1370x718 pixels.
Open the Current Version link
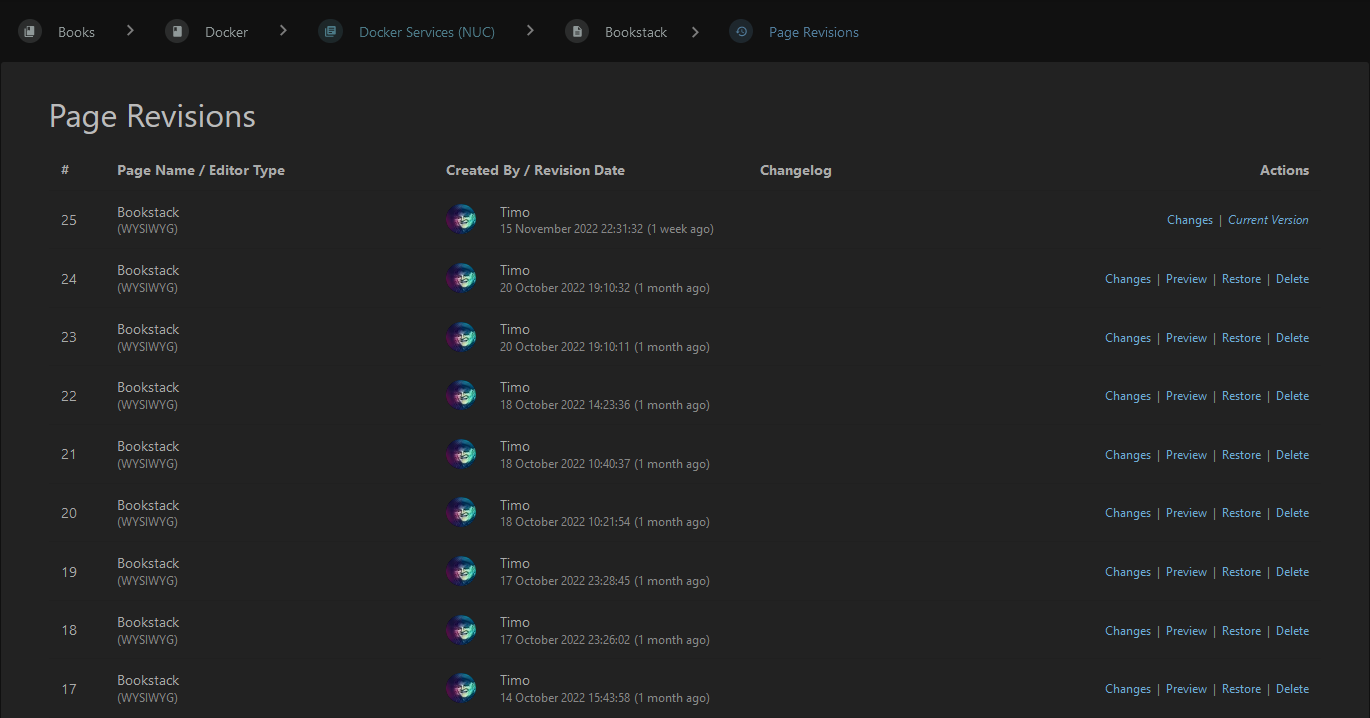click(x=1267, y=219)
